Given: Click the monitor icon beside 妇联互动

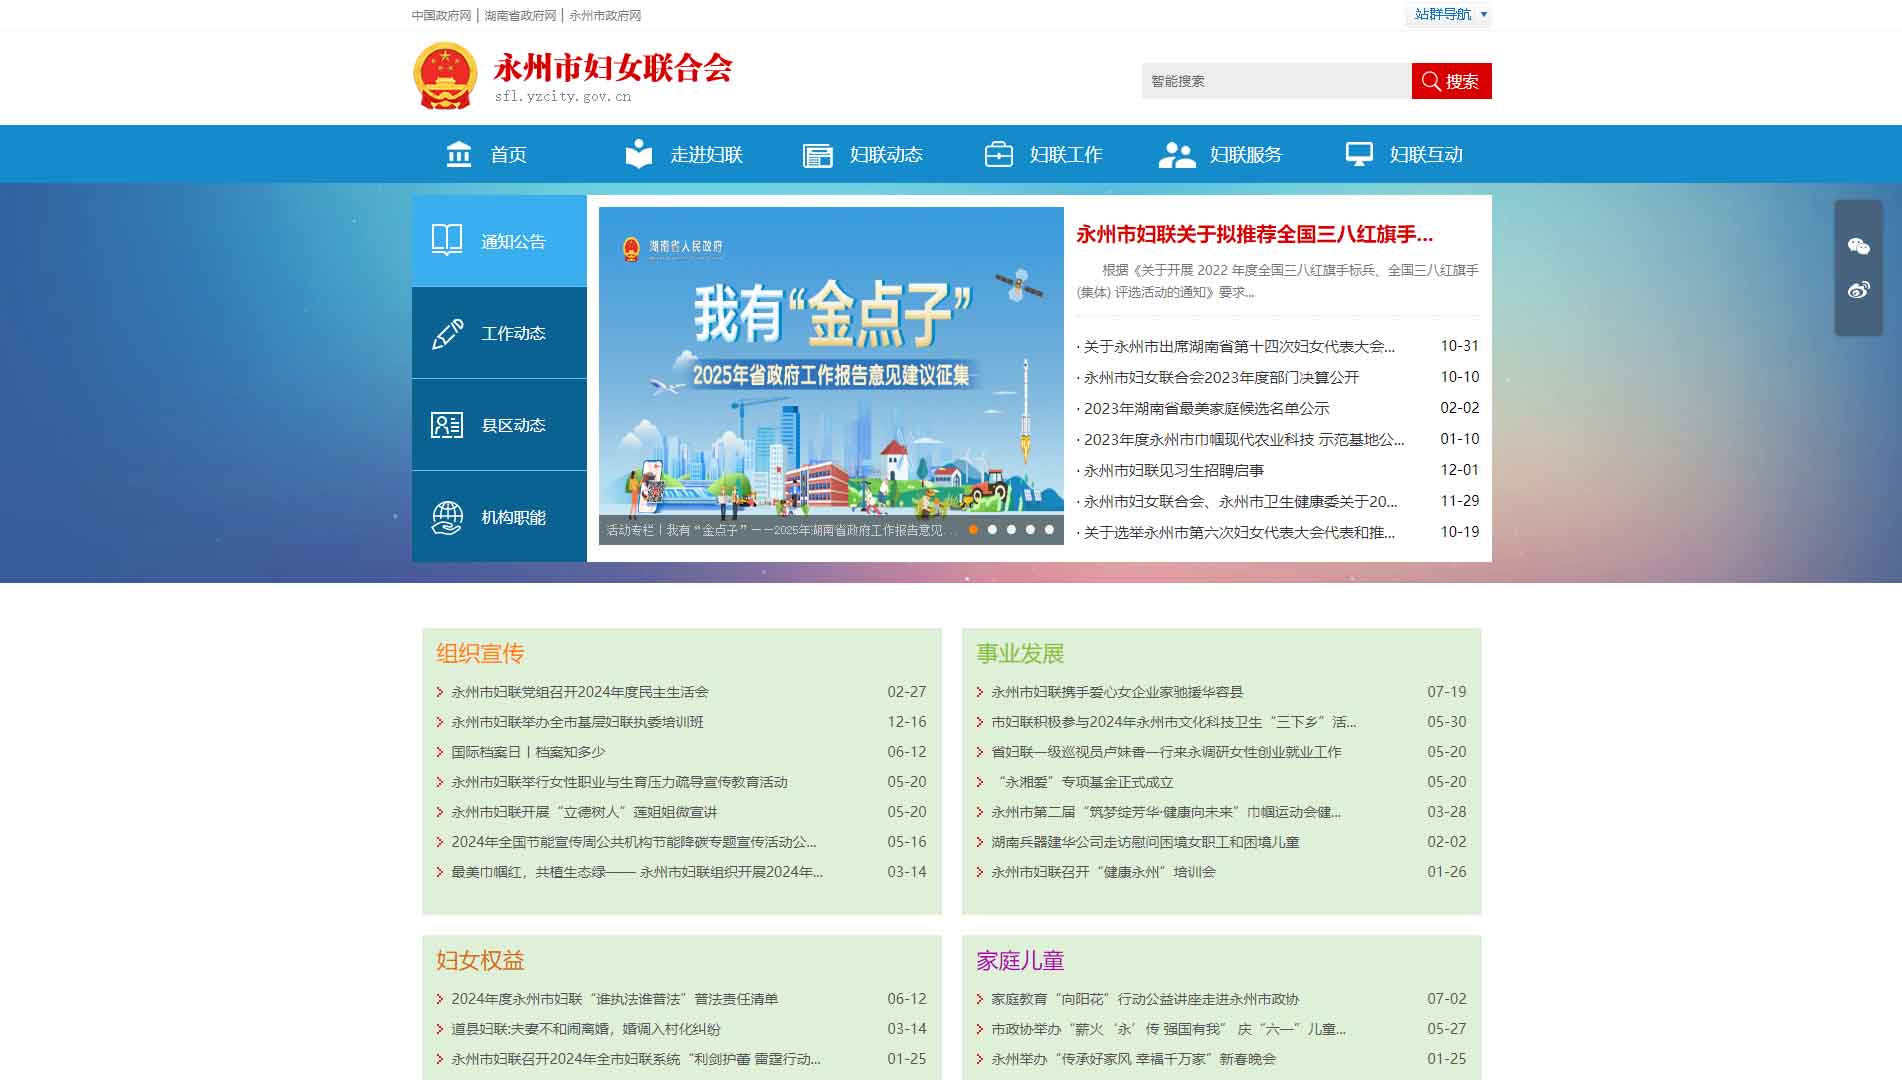Looking at the screenshot, I should pos(1359,154).
